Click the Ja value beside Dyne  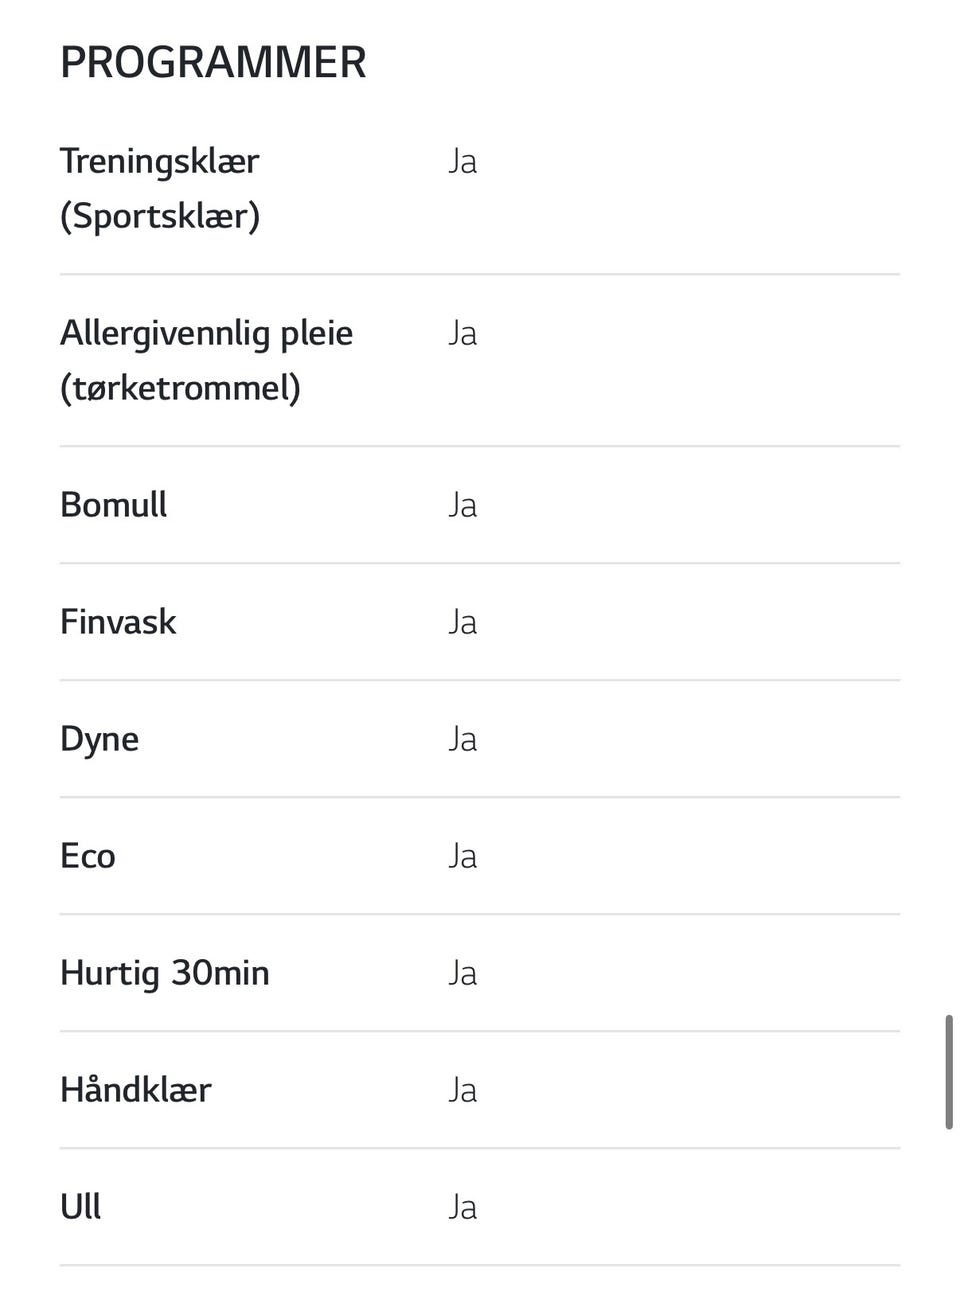click(462, 739)
